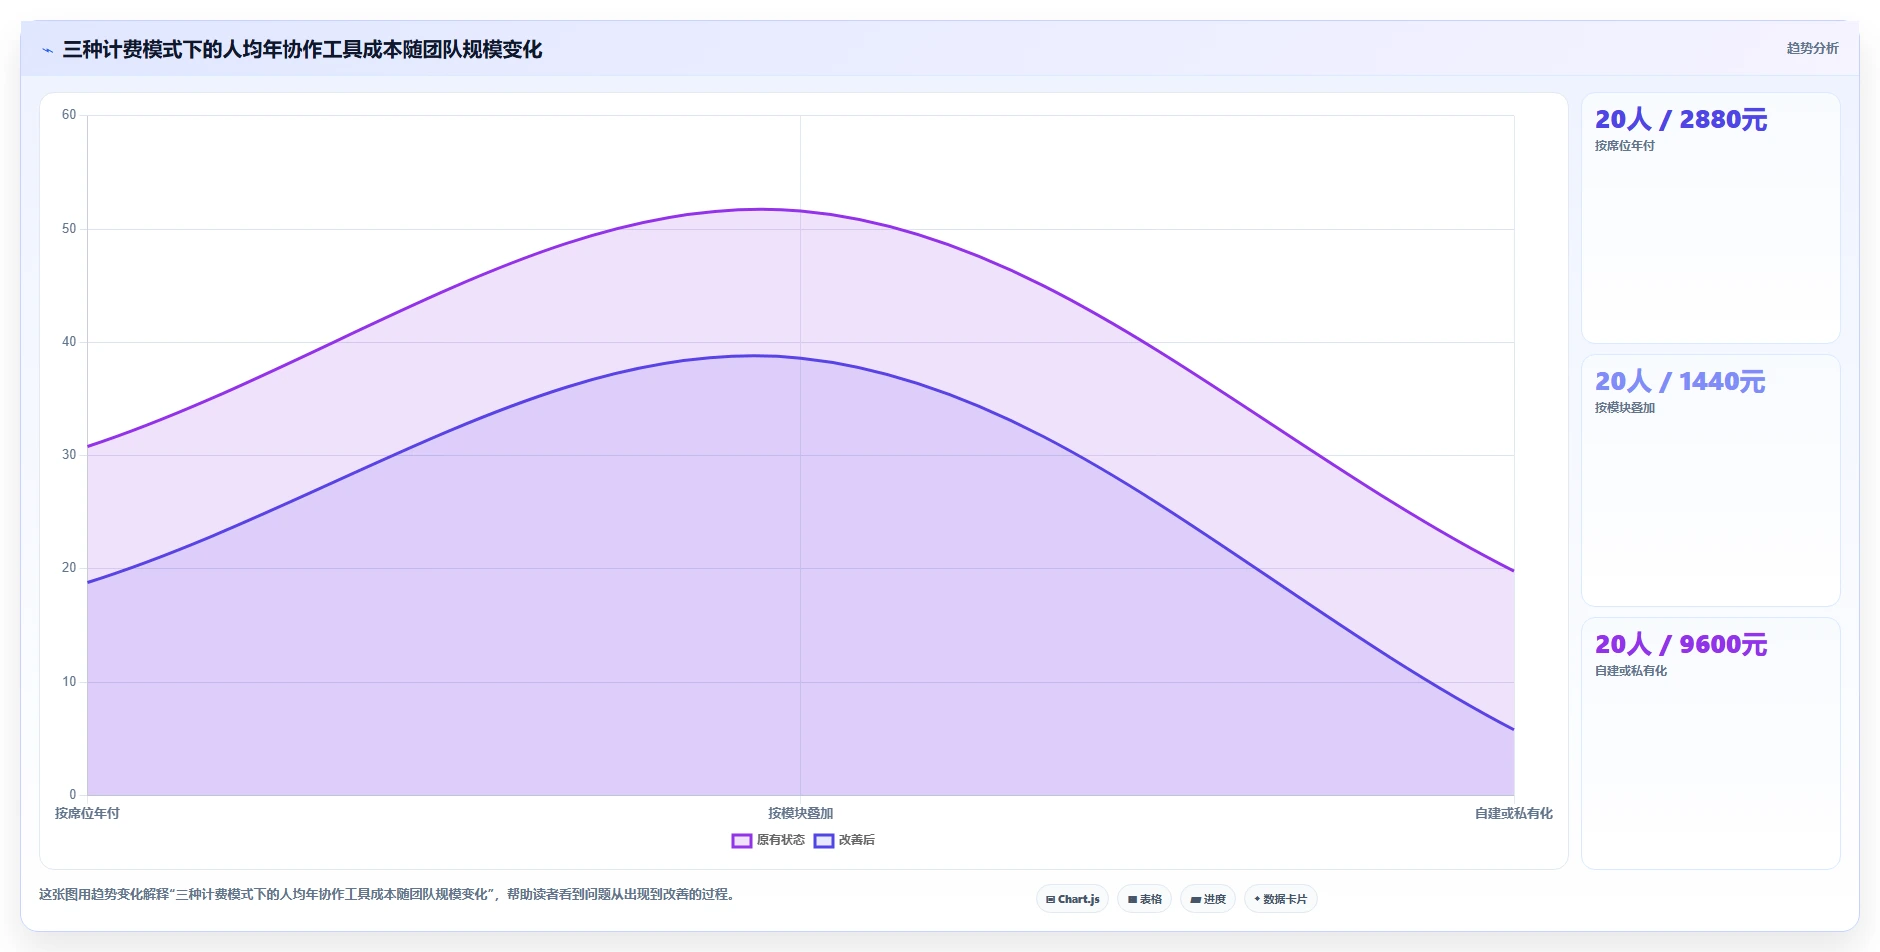The width and height of the screenshot is (1880, 952).
Task: Select the 数据卡片 tag chip
Action: click(1280, 899)
